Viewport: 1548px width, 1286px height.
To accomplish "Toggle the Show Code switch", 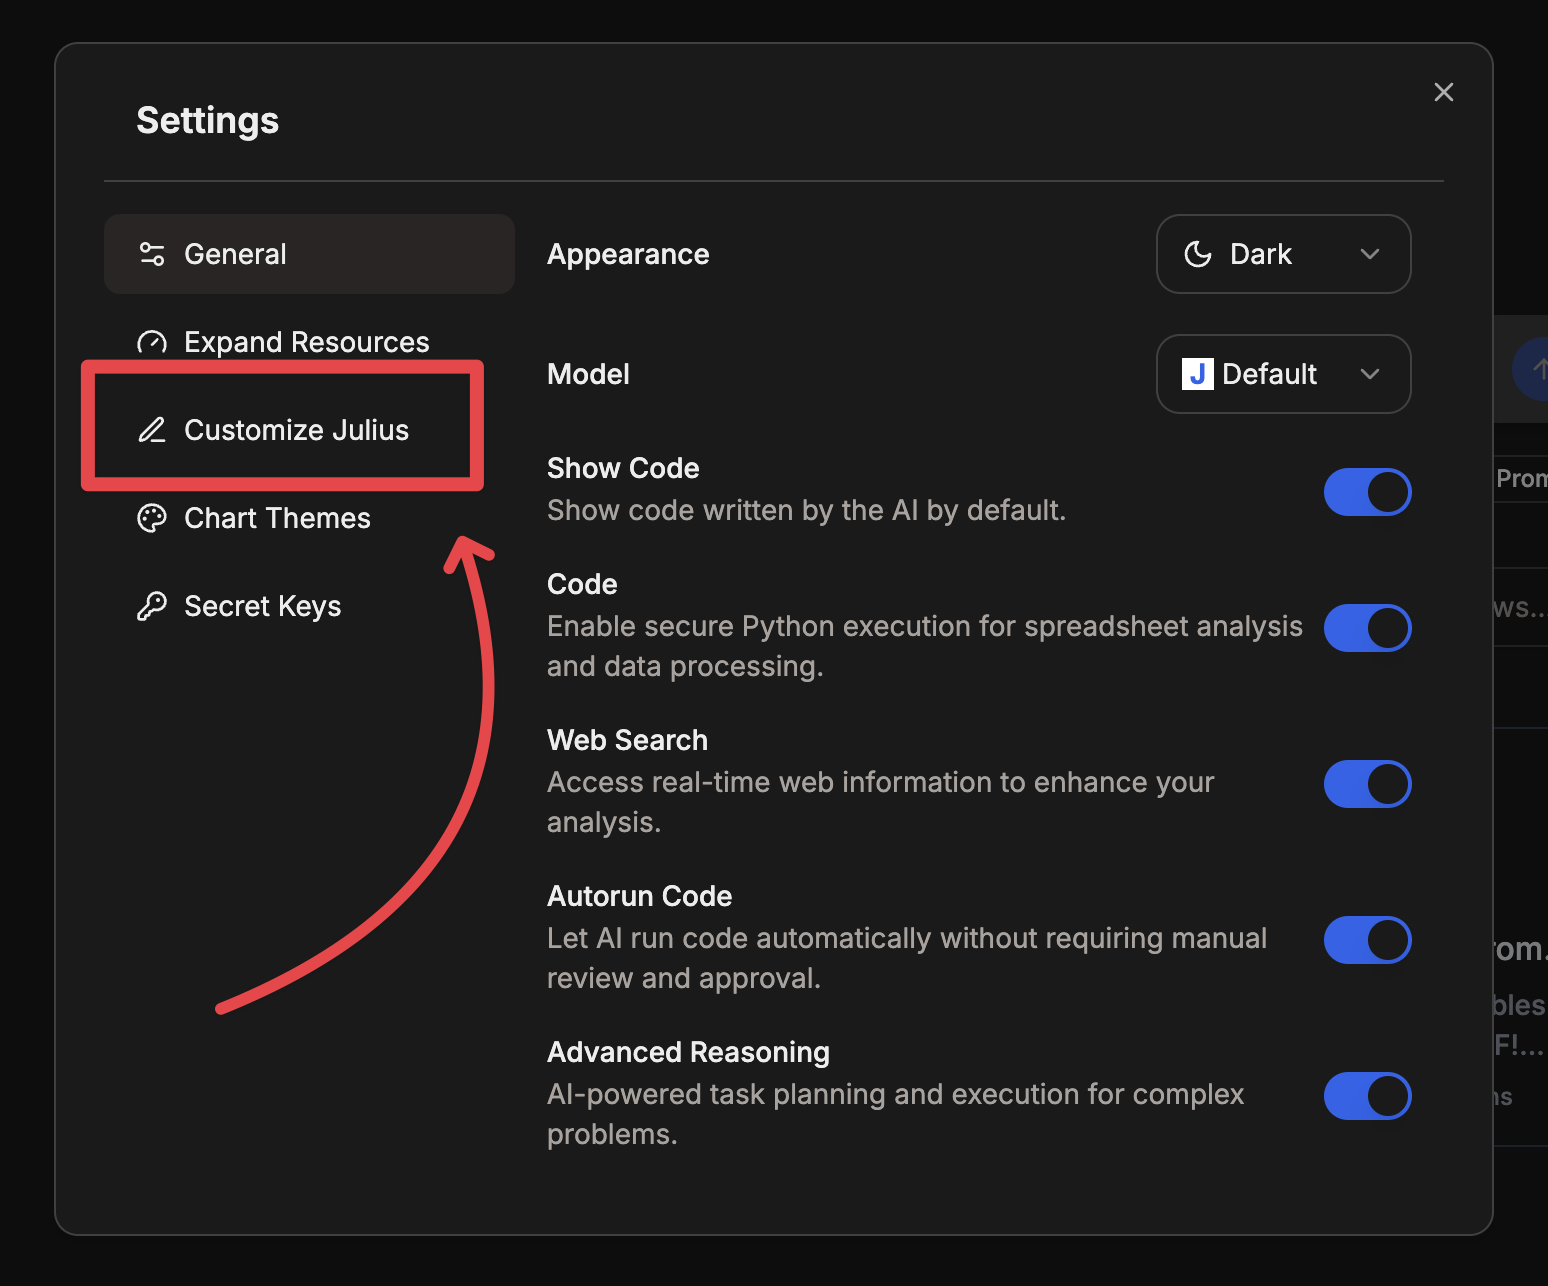I will 1367,492.
